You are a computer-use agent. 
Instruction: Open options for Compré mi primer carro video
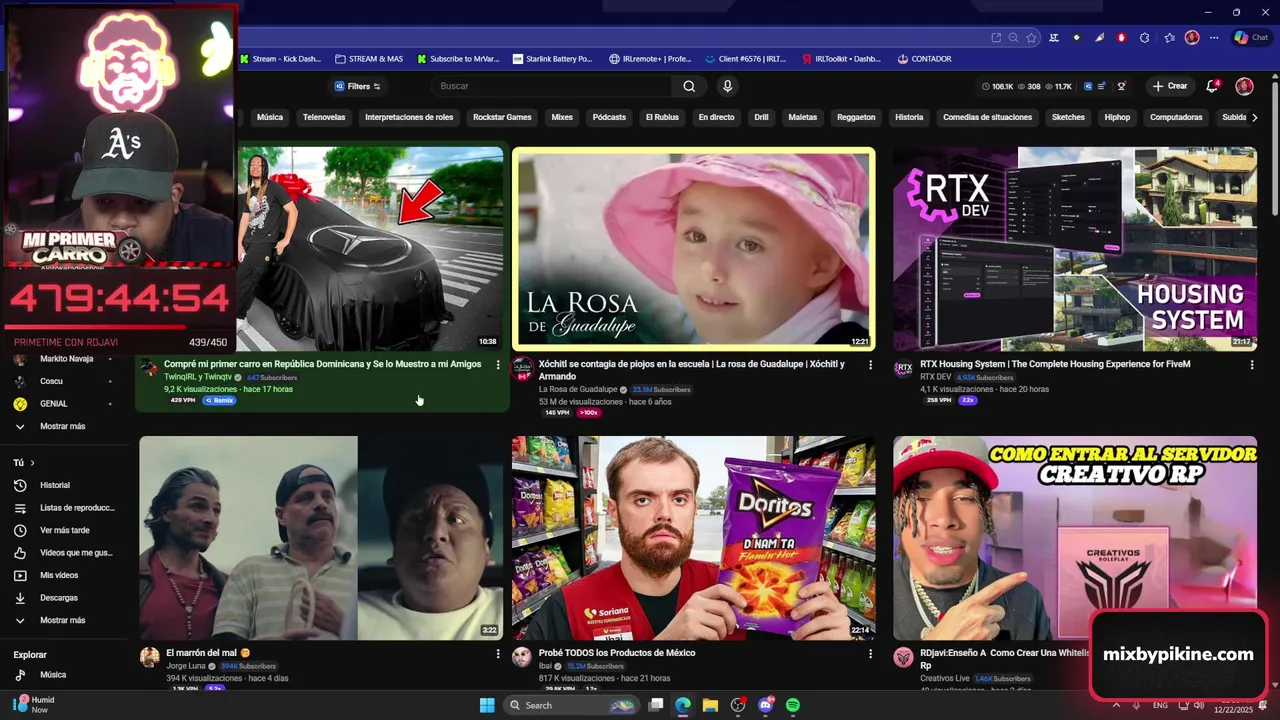[498, 365]
